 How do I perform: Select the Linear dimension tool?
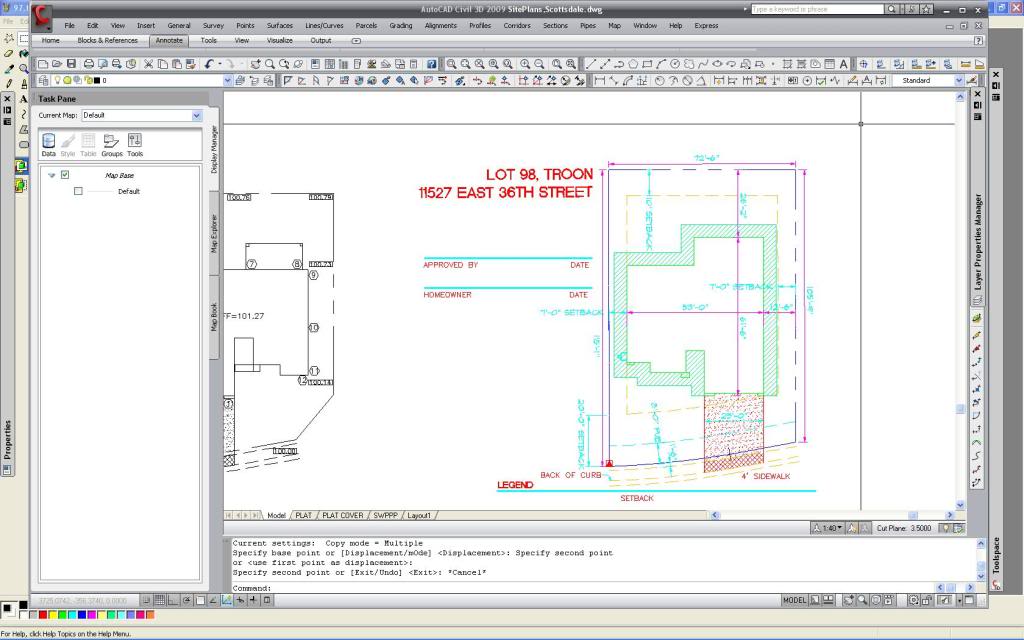[600, 81]
